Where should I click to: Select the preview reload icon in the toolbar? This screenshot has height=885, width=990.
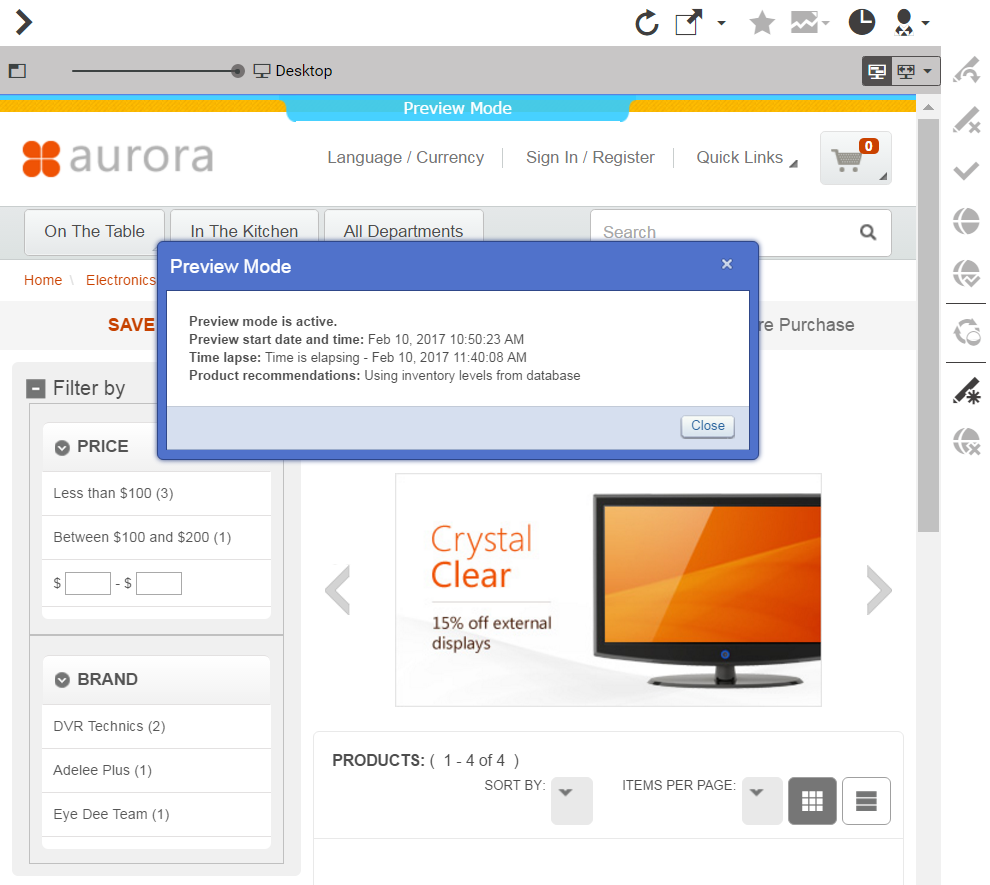tap(646, 22)
